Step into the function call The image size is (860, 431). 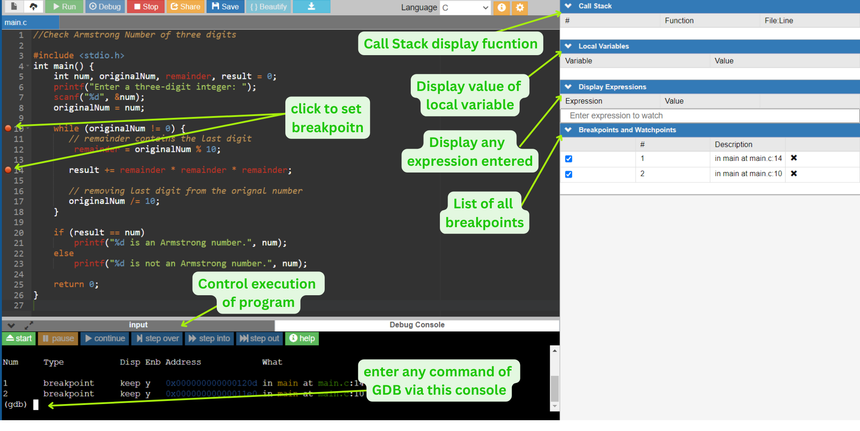[x=209, y=338]
